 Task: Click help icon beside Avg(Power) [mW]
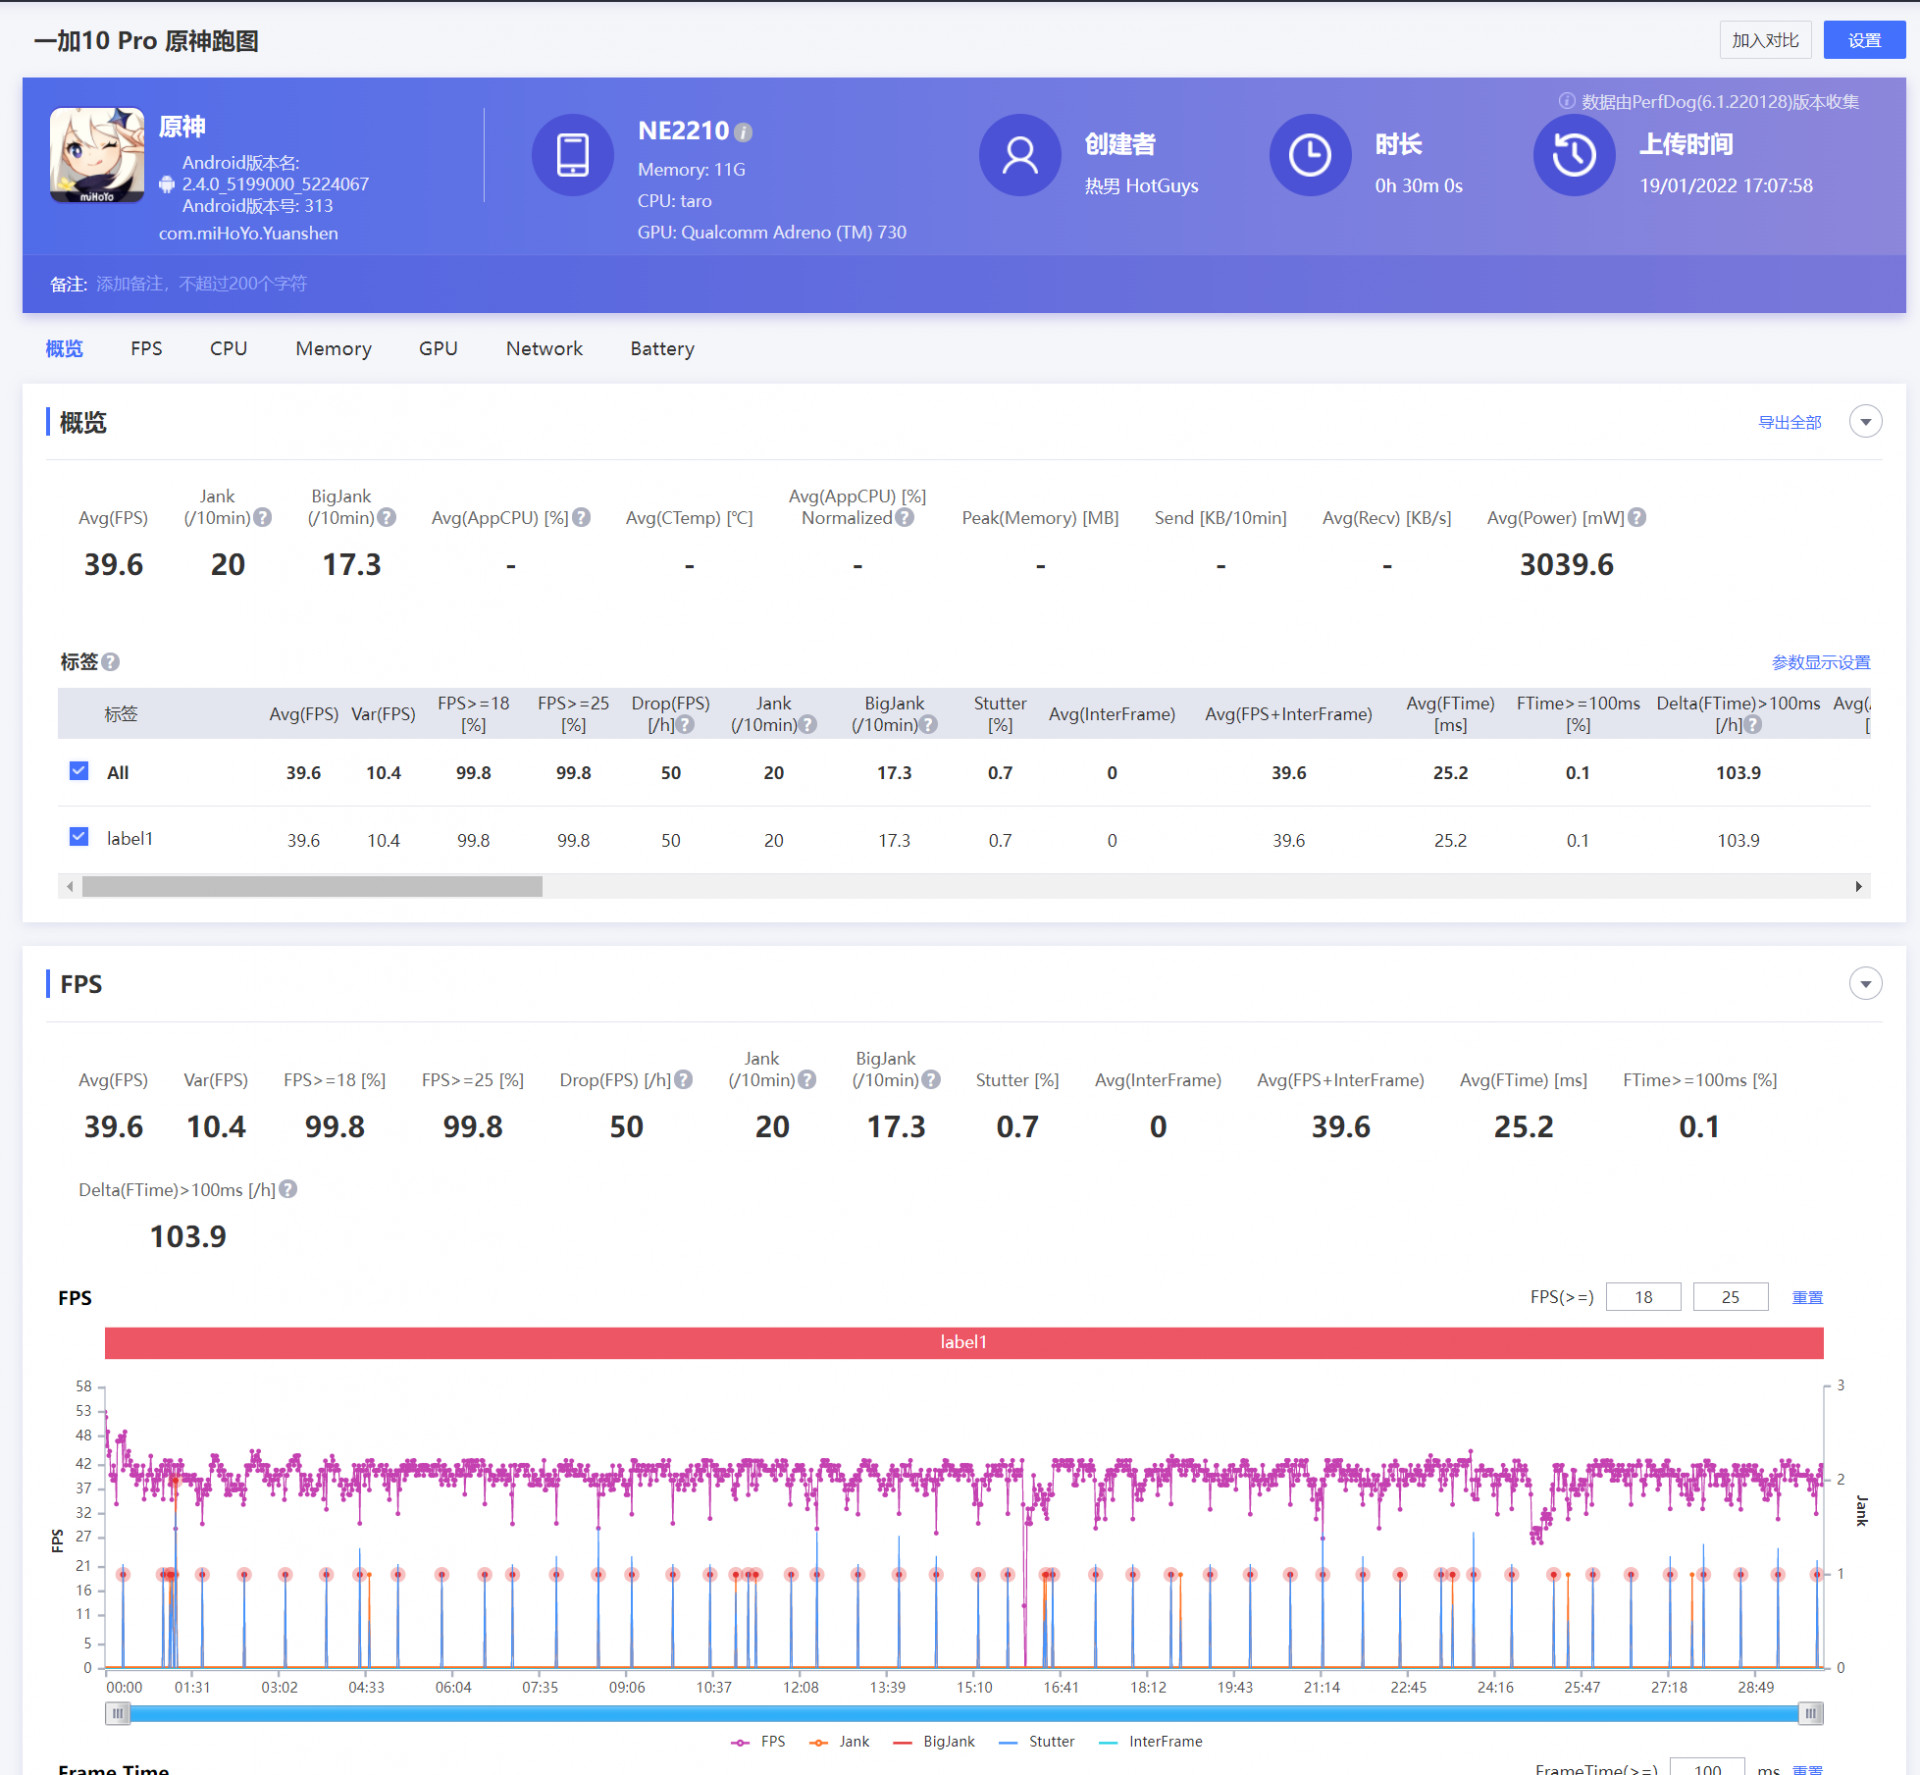point(1636,517)
